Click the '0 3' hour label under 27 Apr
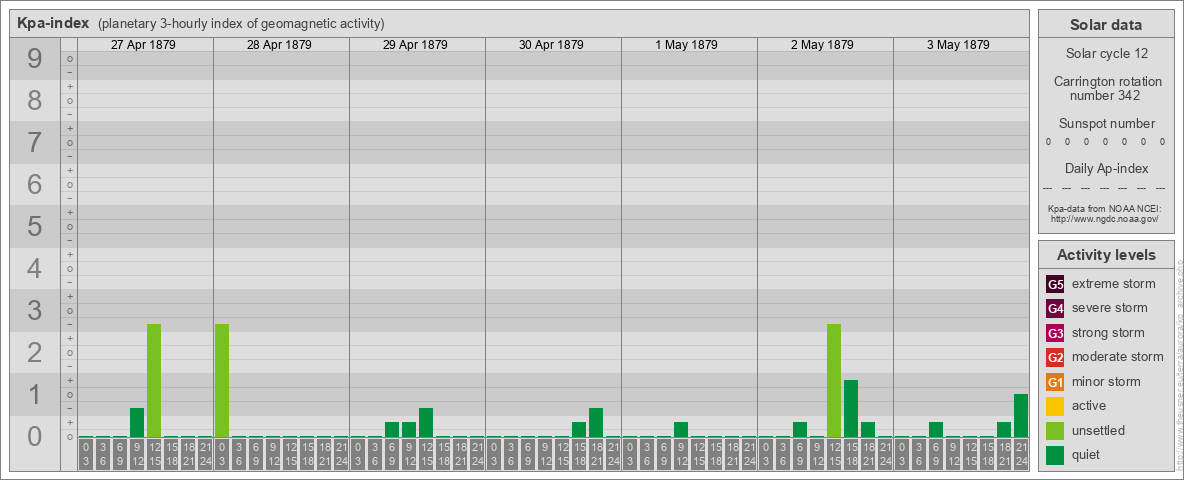Viewport: 1184px width, 480px height. pyautogui.click(x=86, y=454)
